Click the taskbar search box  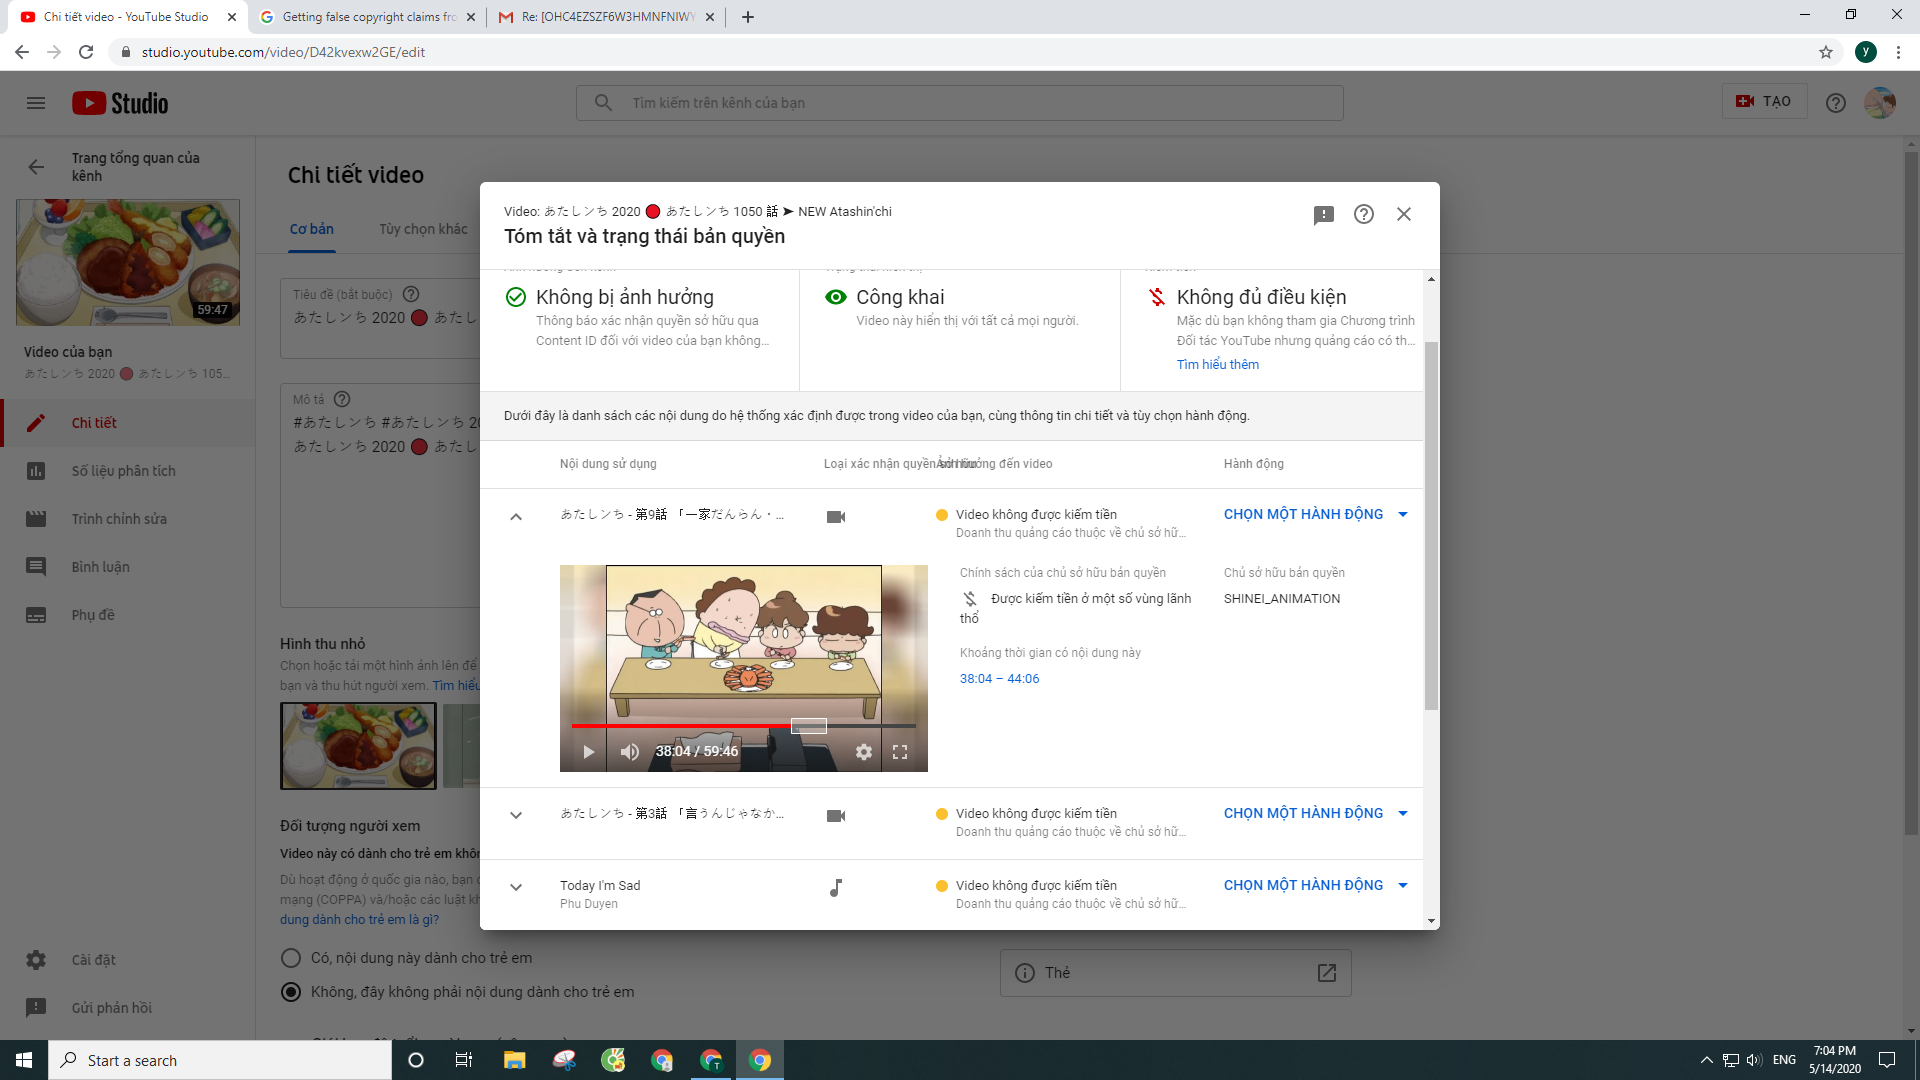tap(220, 1060)
